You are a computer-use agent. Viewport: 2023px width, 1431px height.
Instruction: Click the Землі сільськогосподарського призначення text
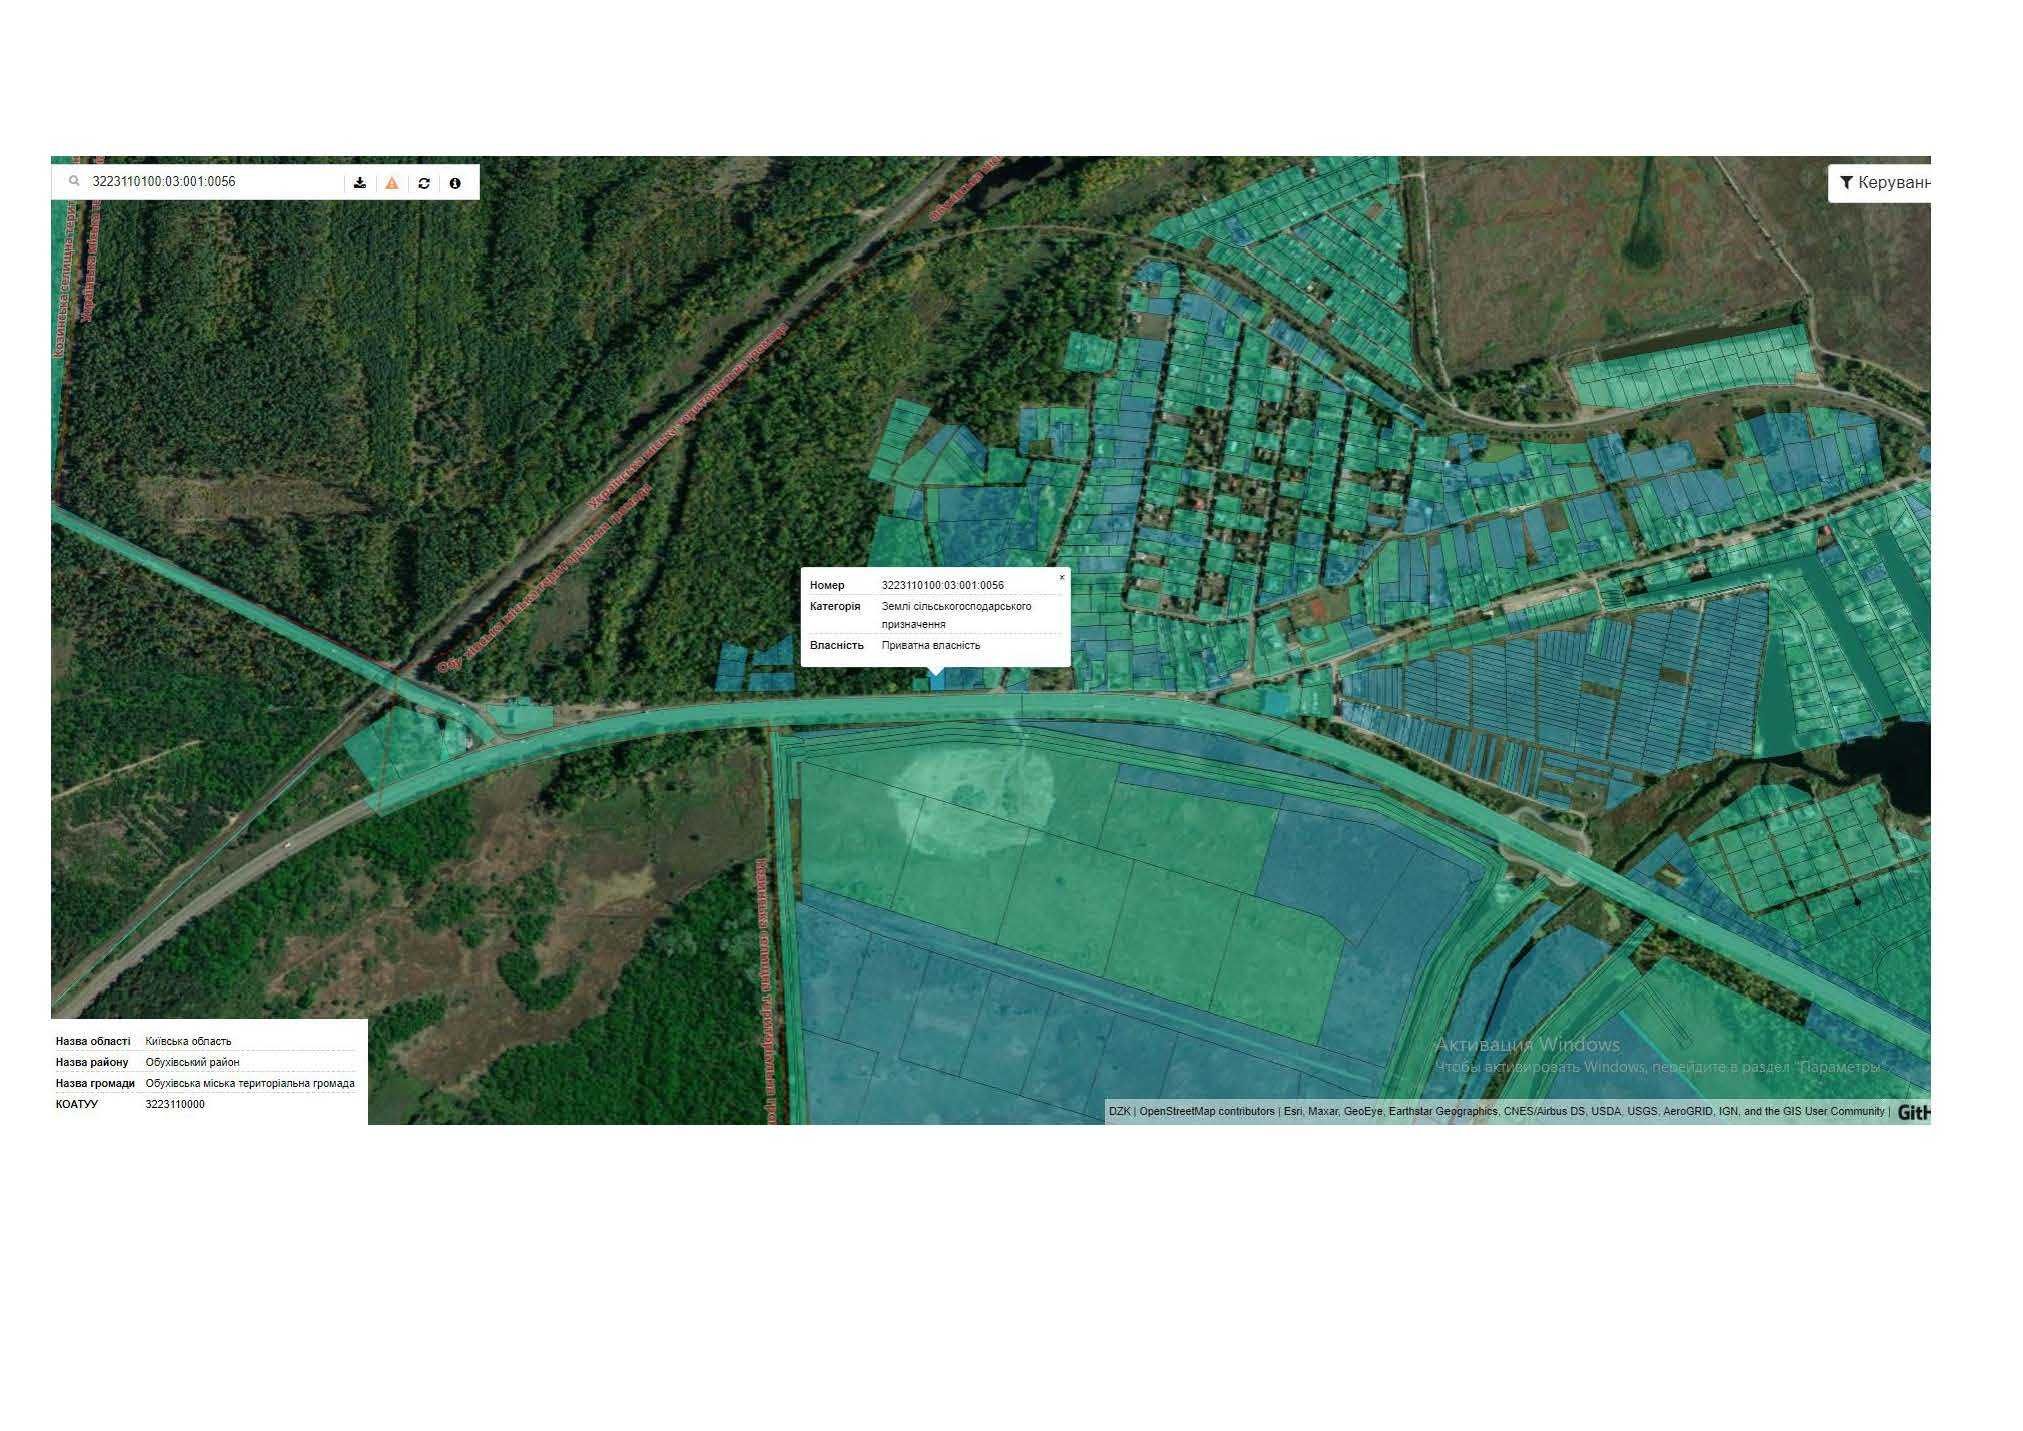coord(956,615)
